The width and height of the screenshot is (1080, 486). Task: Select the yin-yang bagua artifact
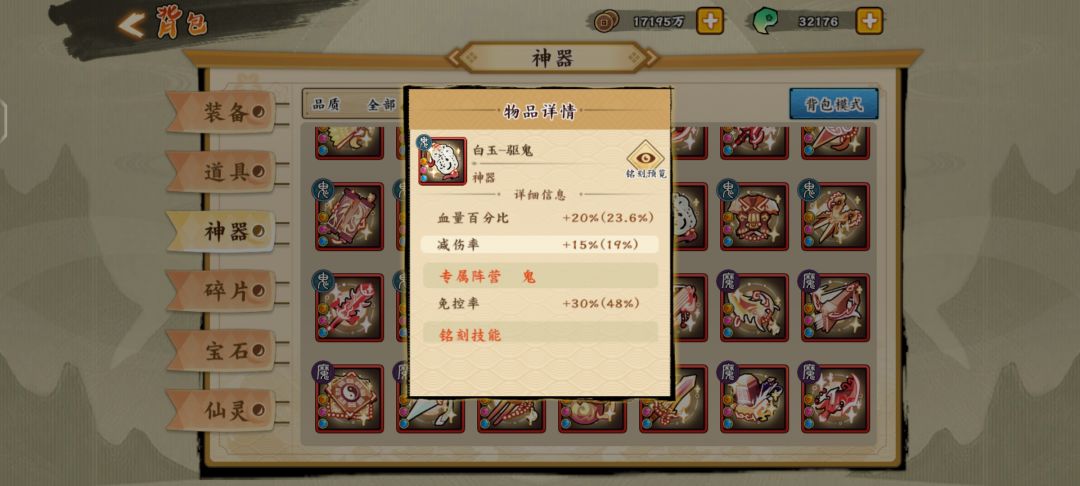(x=349, y=399)
